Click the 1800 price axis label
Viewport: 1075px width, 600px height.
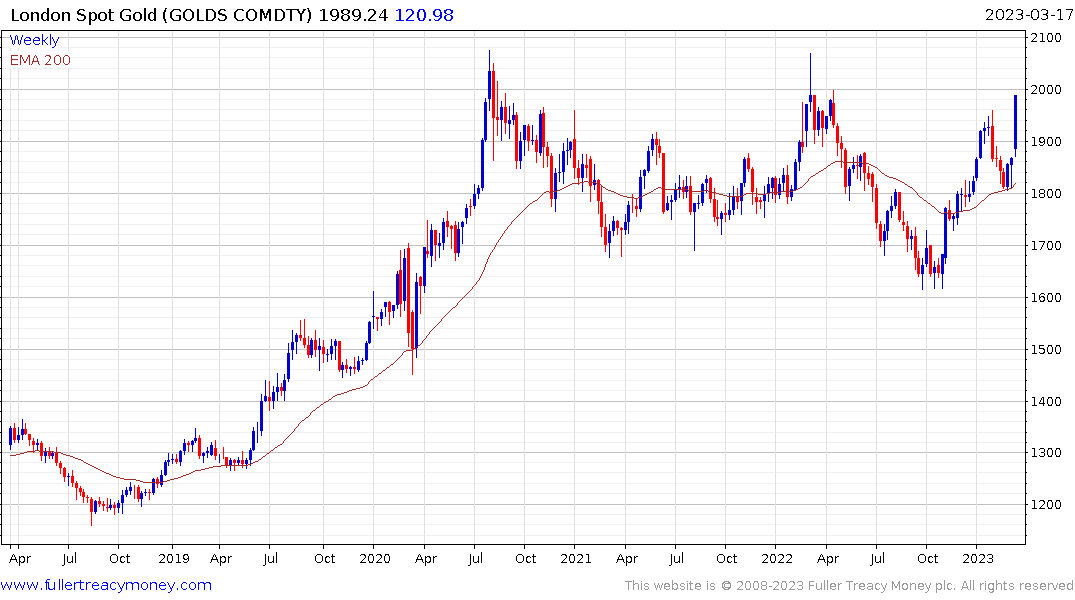(1046, 193)
